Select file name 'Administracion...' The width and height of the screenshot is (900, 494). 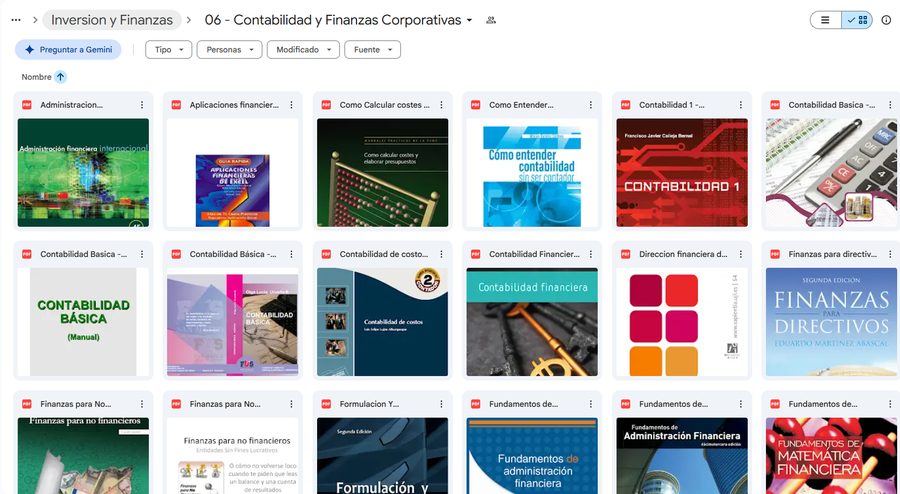coord(72,105)
